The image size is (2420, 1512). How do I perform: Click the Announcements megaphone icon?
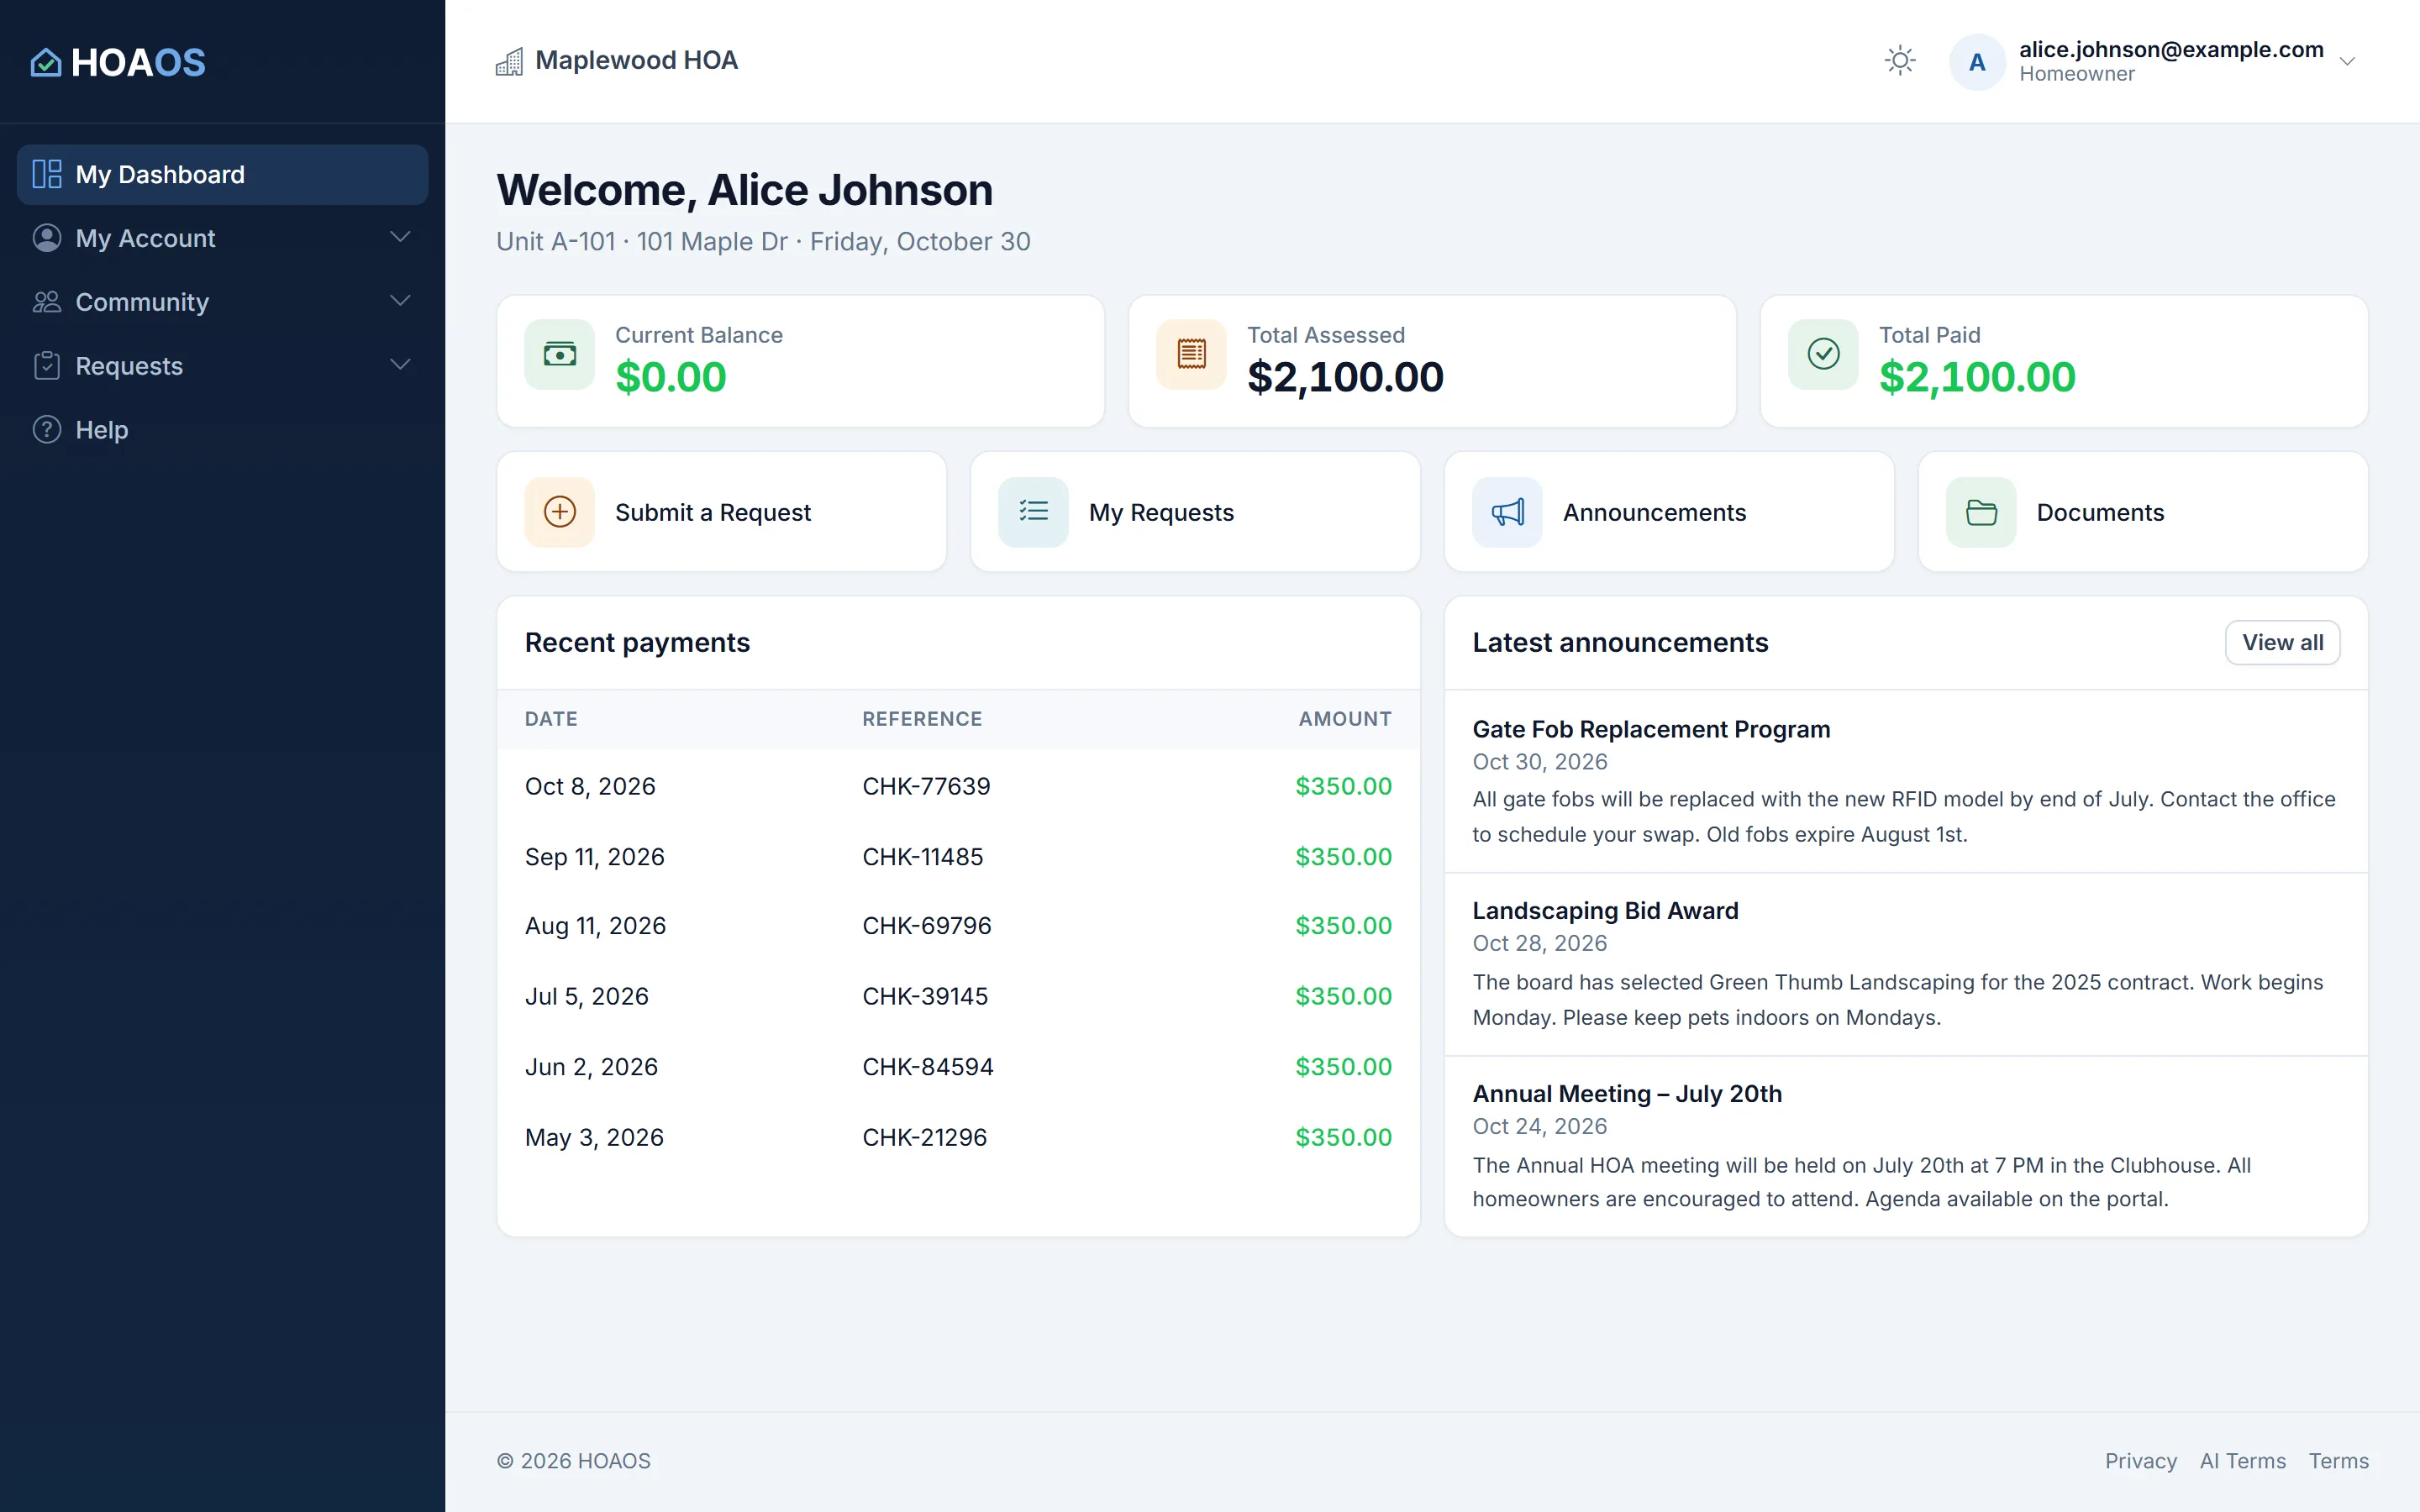coord(1508,512)
